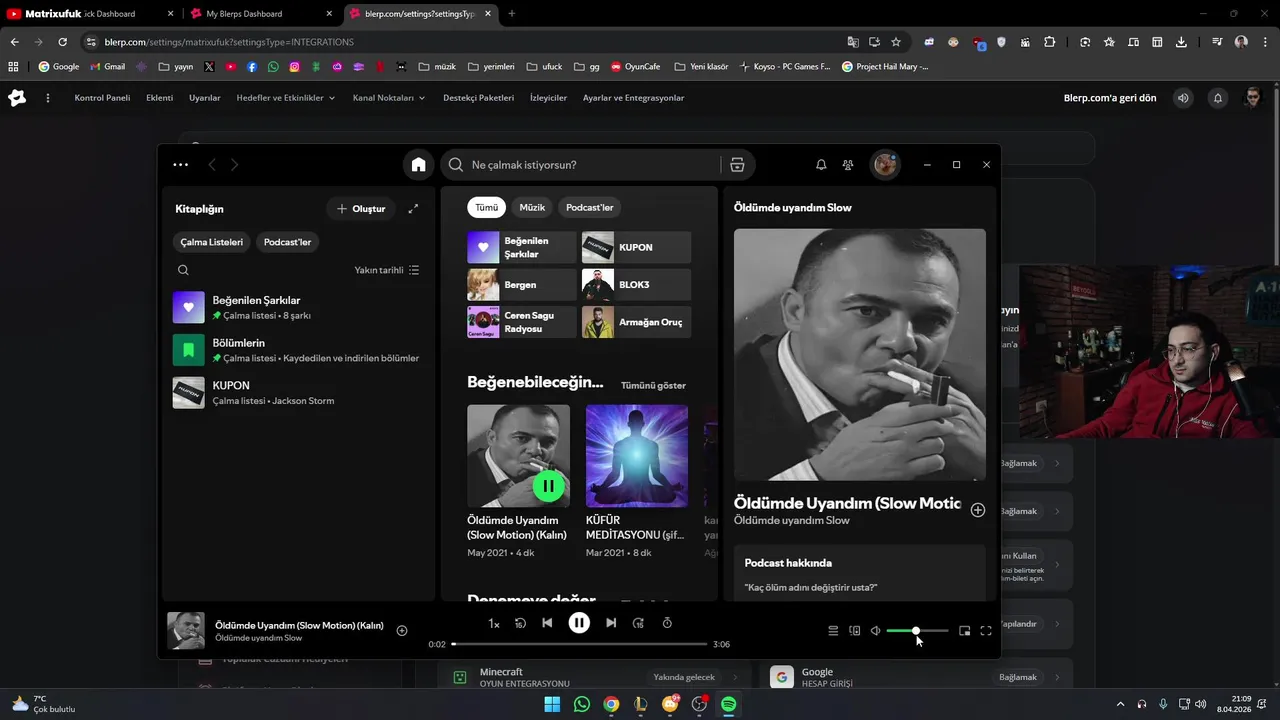Image resolution: width=1280 pixels, height=720 pixels.
Task: Open WhatsApp from Windows taskbar
Action: (x=582, y=704)
